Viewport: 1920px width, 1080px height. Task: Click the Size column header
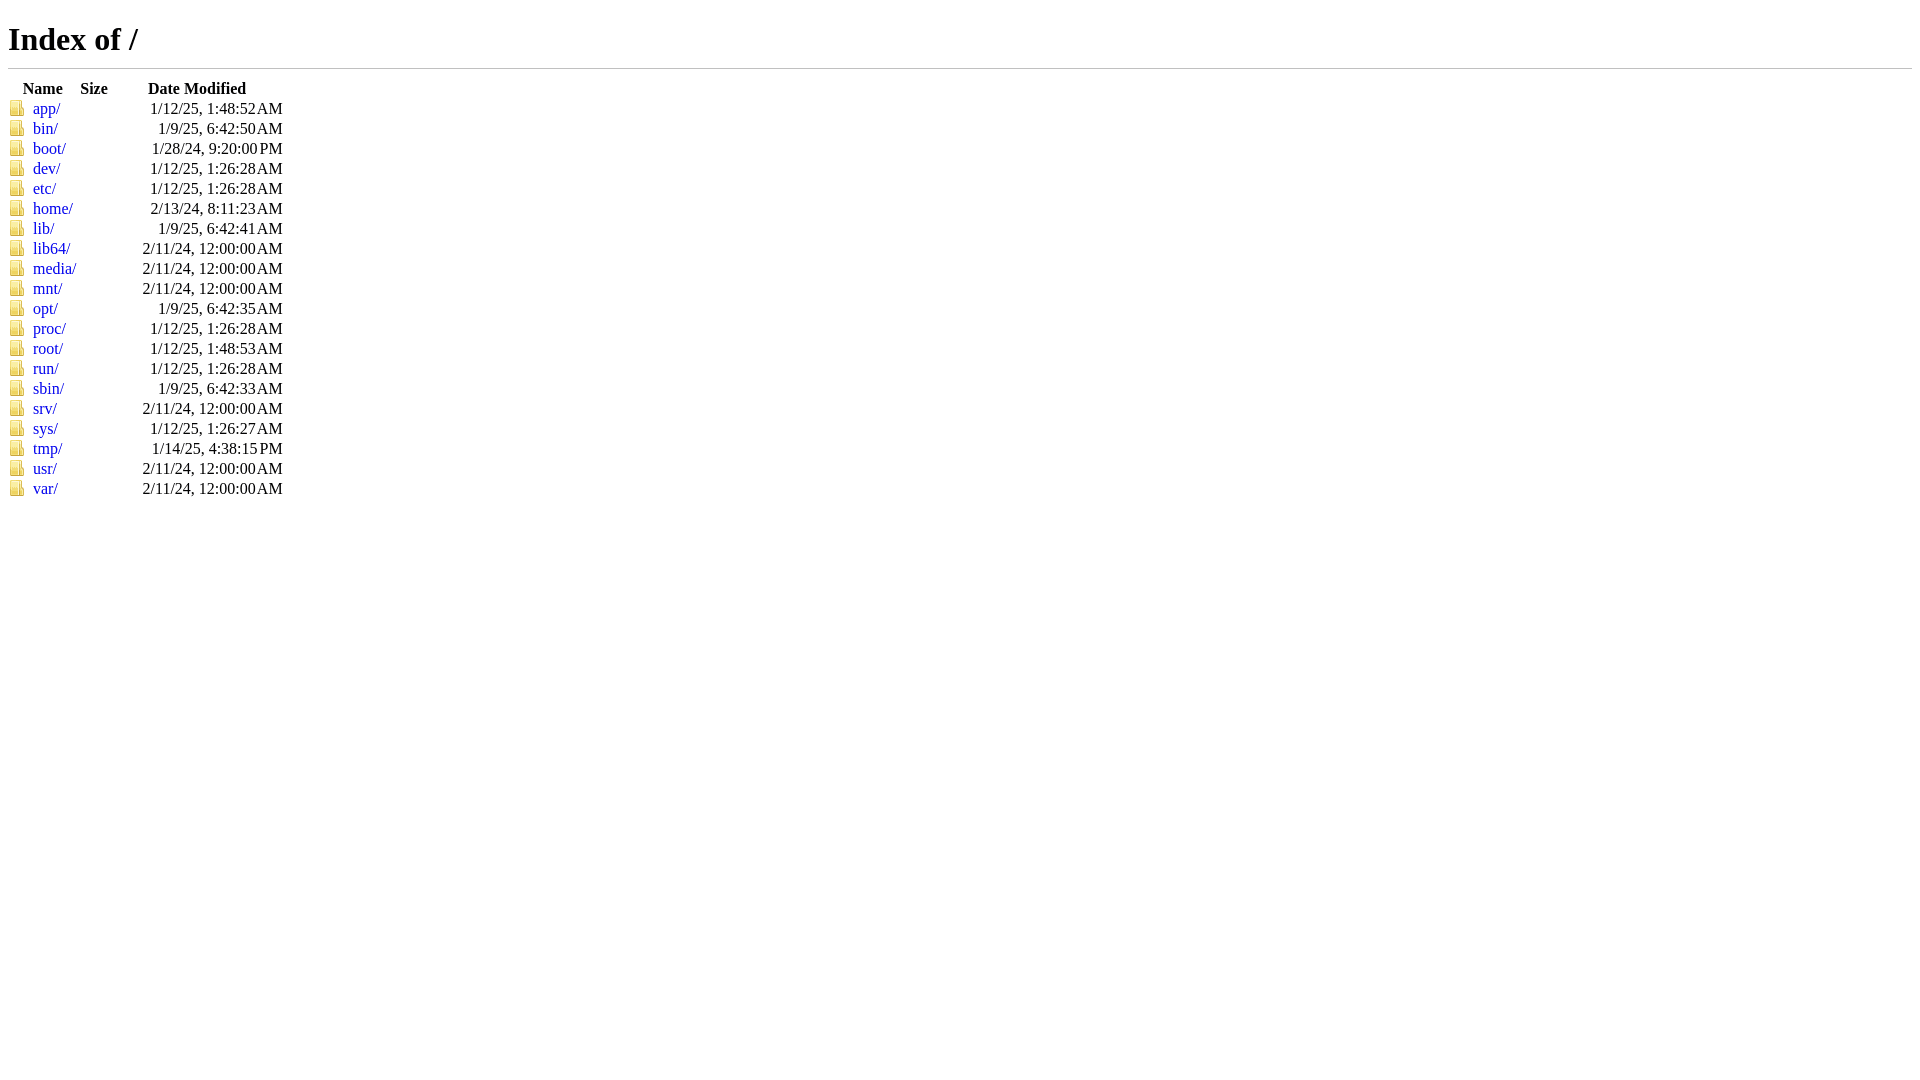(x=94, y=88)
